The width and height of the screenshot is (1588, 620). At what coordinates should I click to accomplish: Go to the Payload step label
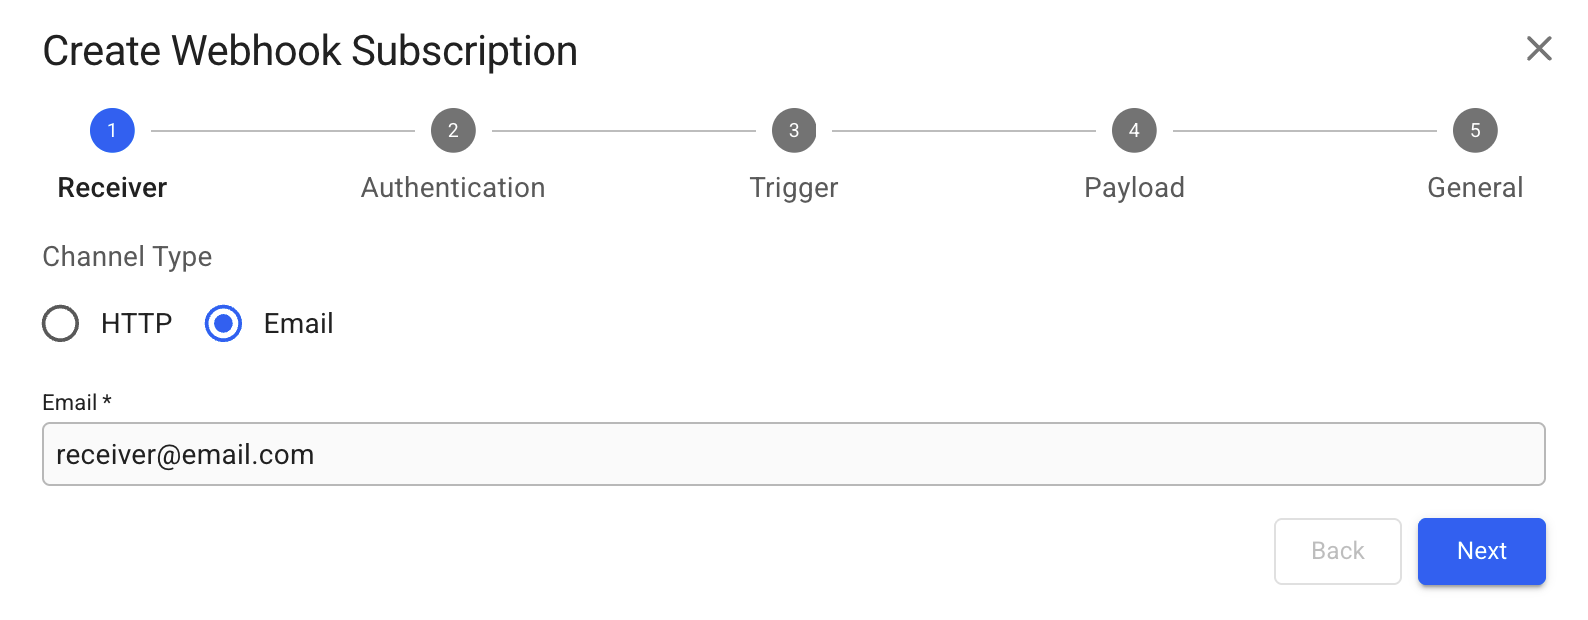pos(1134,188)
